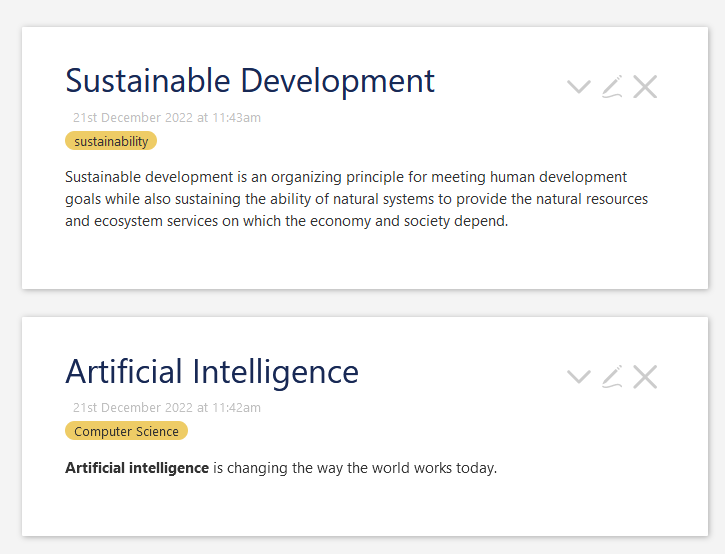This screenshot has width=725, height=554.
Task: Filter by the sustainability tag
Action: (x=111, y=141)
